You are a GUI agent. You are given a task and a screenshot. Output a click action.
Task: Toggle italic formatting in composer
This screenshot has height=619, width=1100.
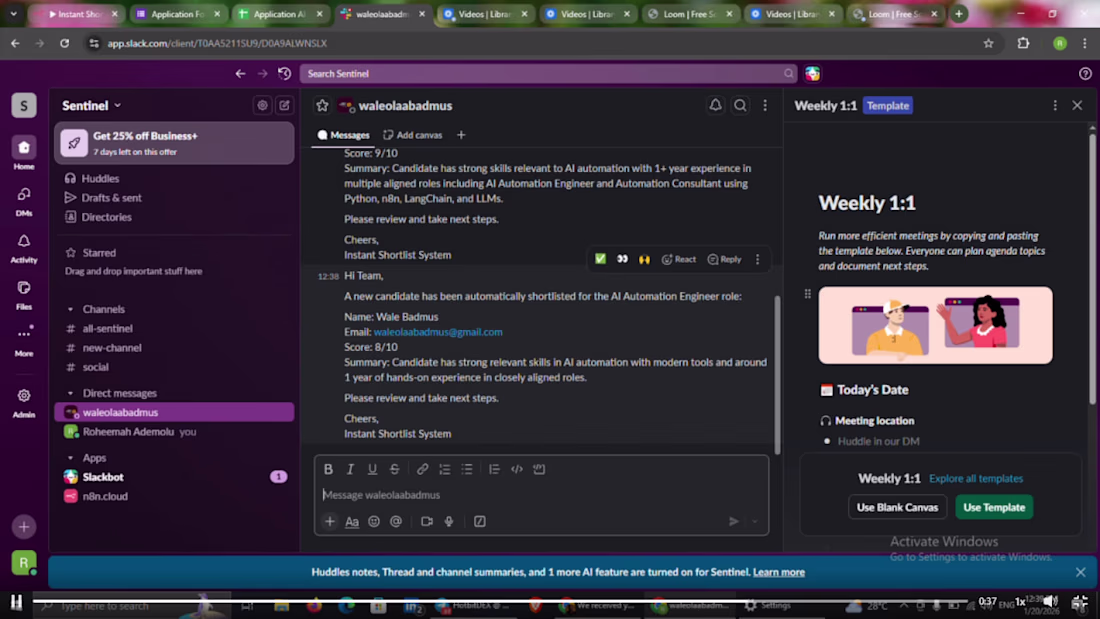click(x=350, y=469)
